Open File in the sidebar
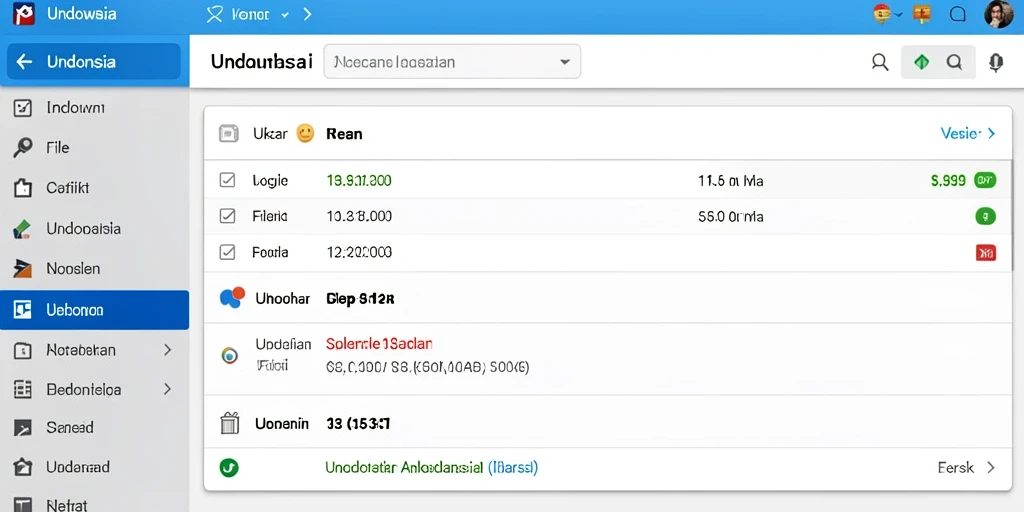This screenshot has height=512, width=1024. pyautogui.click(x=57, y=148)
